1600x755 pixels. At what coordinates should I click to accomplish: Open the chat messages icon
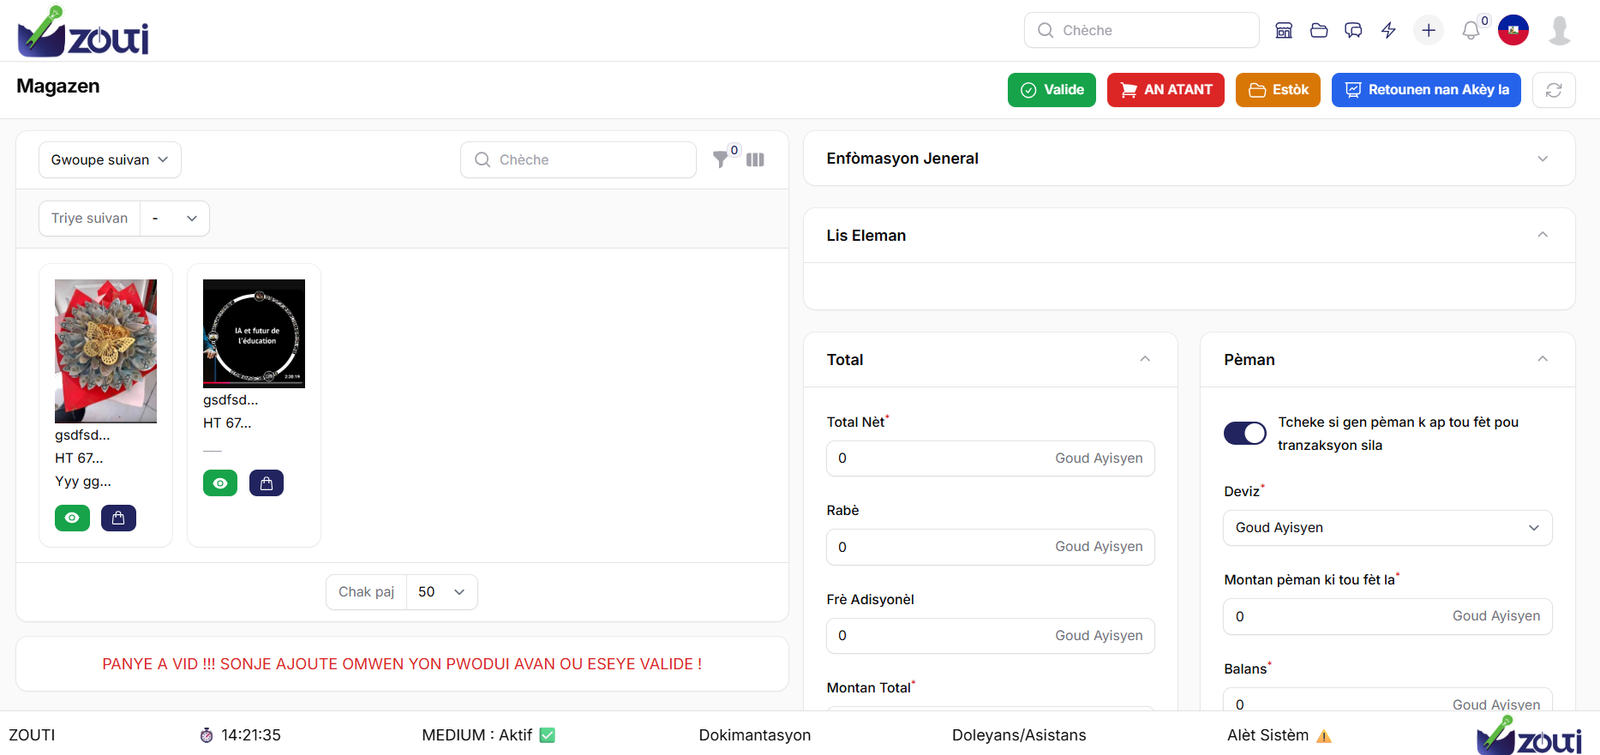pyautogui.click(x=1353, y=30)
